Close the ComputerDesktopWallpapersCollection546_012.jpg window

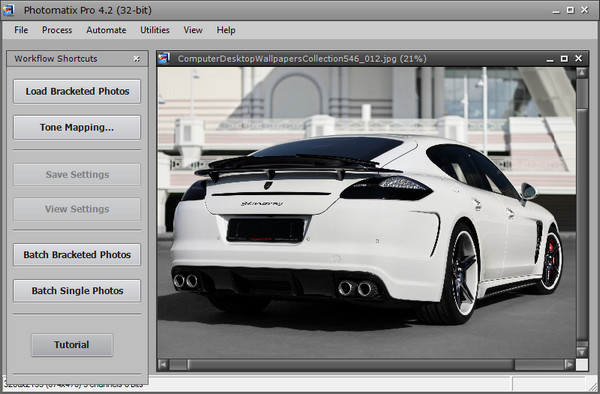coord(578,59)
